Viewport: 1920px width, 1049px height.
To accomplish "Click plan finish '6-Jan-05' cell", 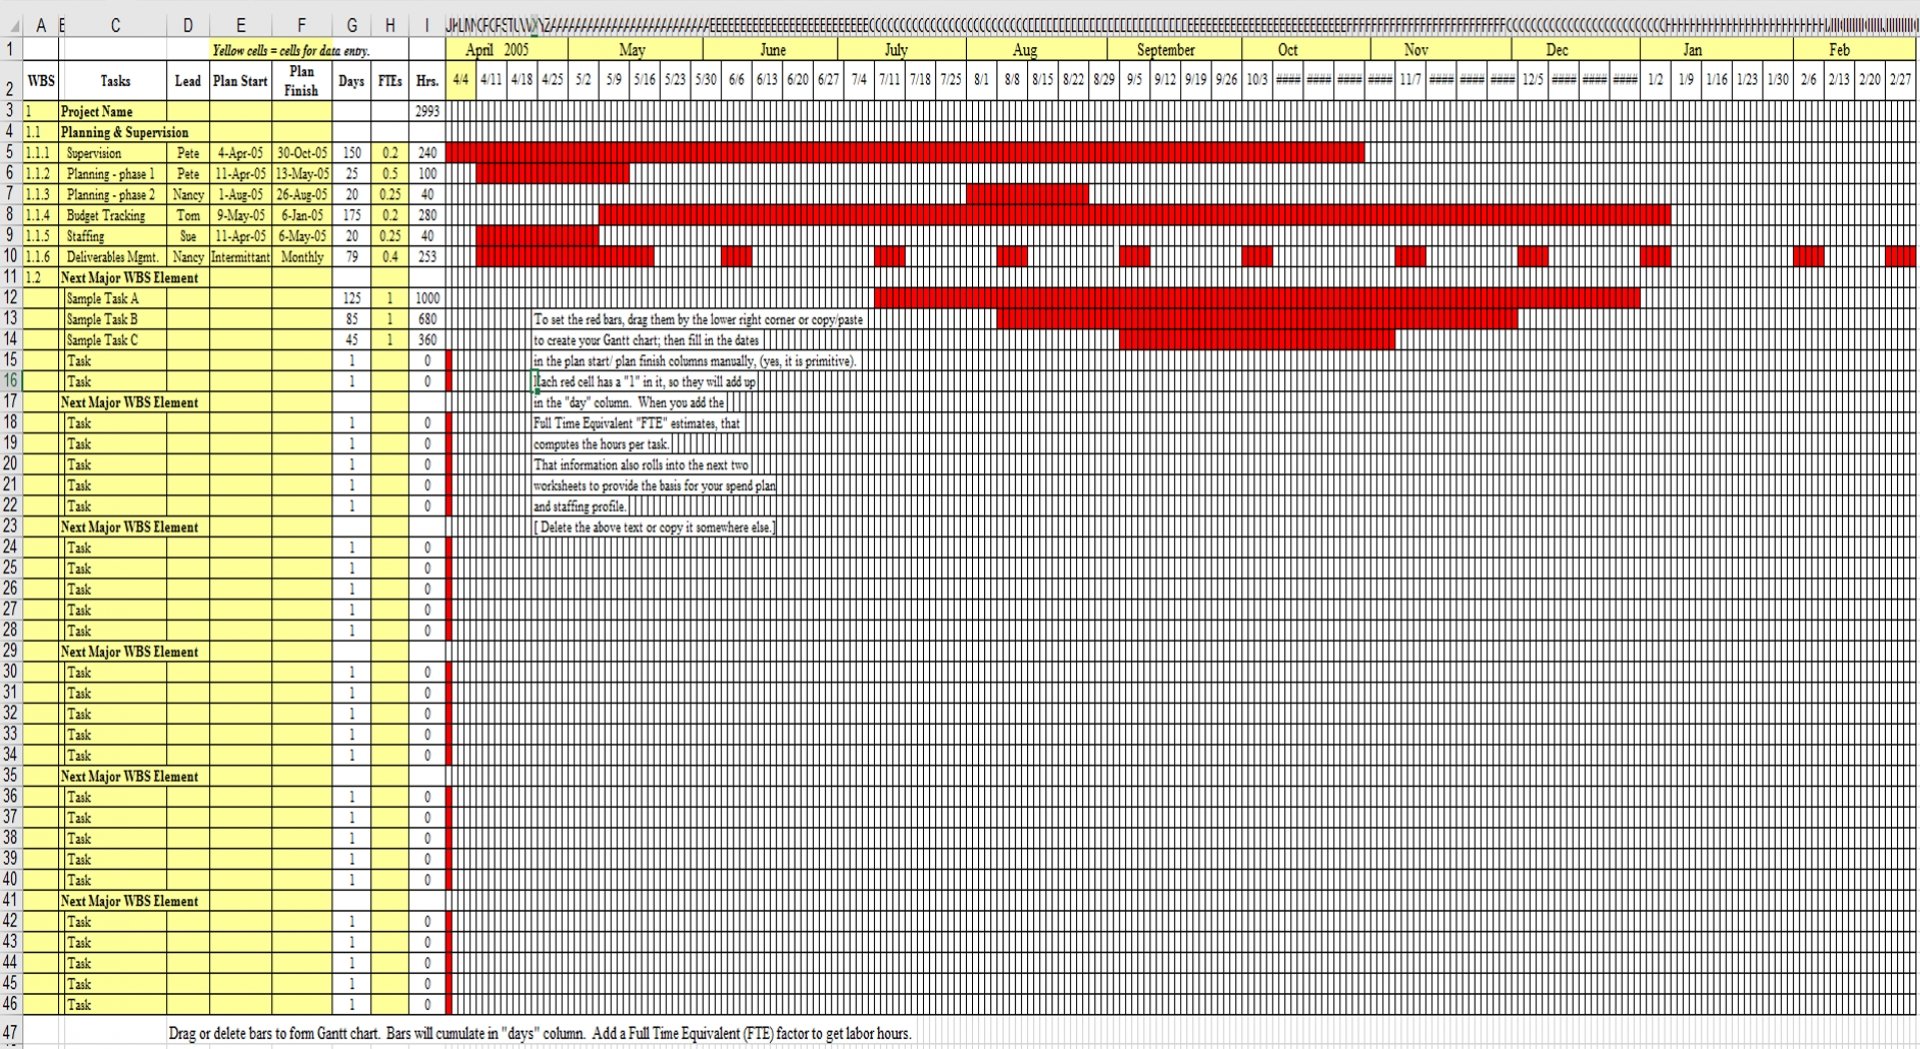I will pyautogui.click(x=301, y=215).
